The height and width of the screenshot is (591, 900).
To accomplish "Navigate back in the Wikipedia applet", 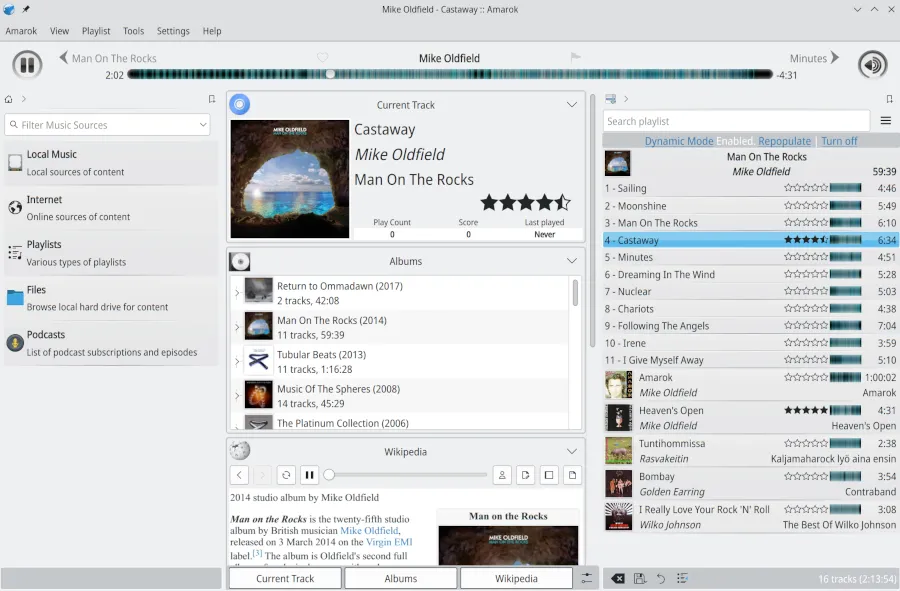I will point(239,475).
